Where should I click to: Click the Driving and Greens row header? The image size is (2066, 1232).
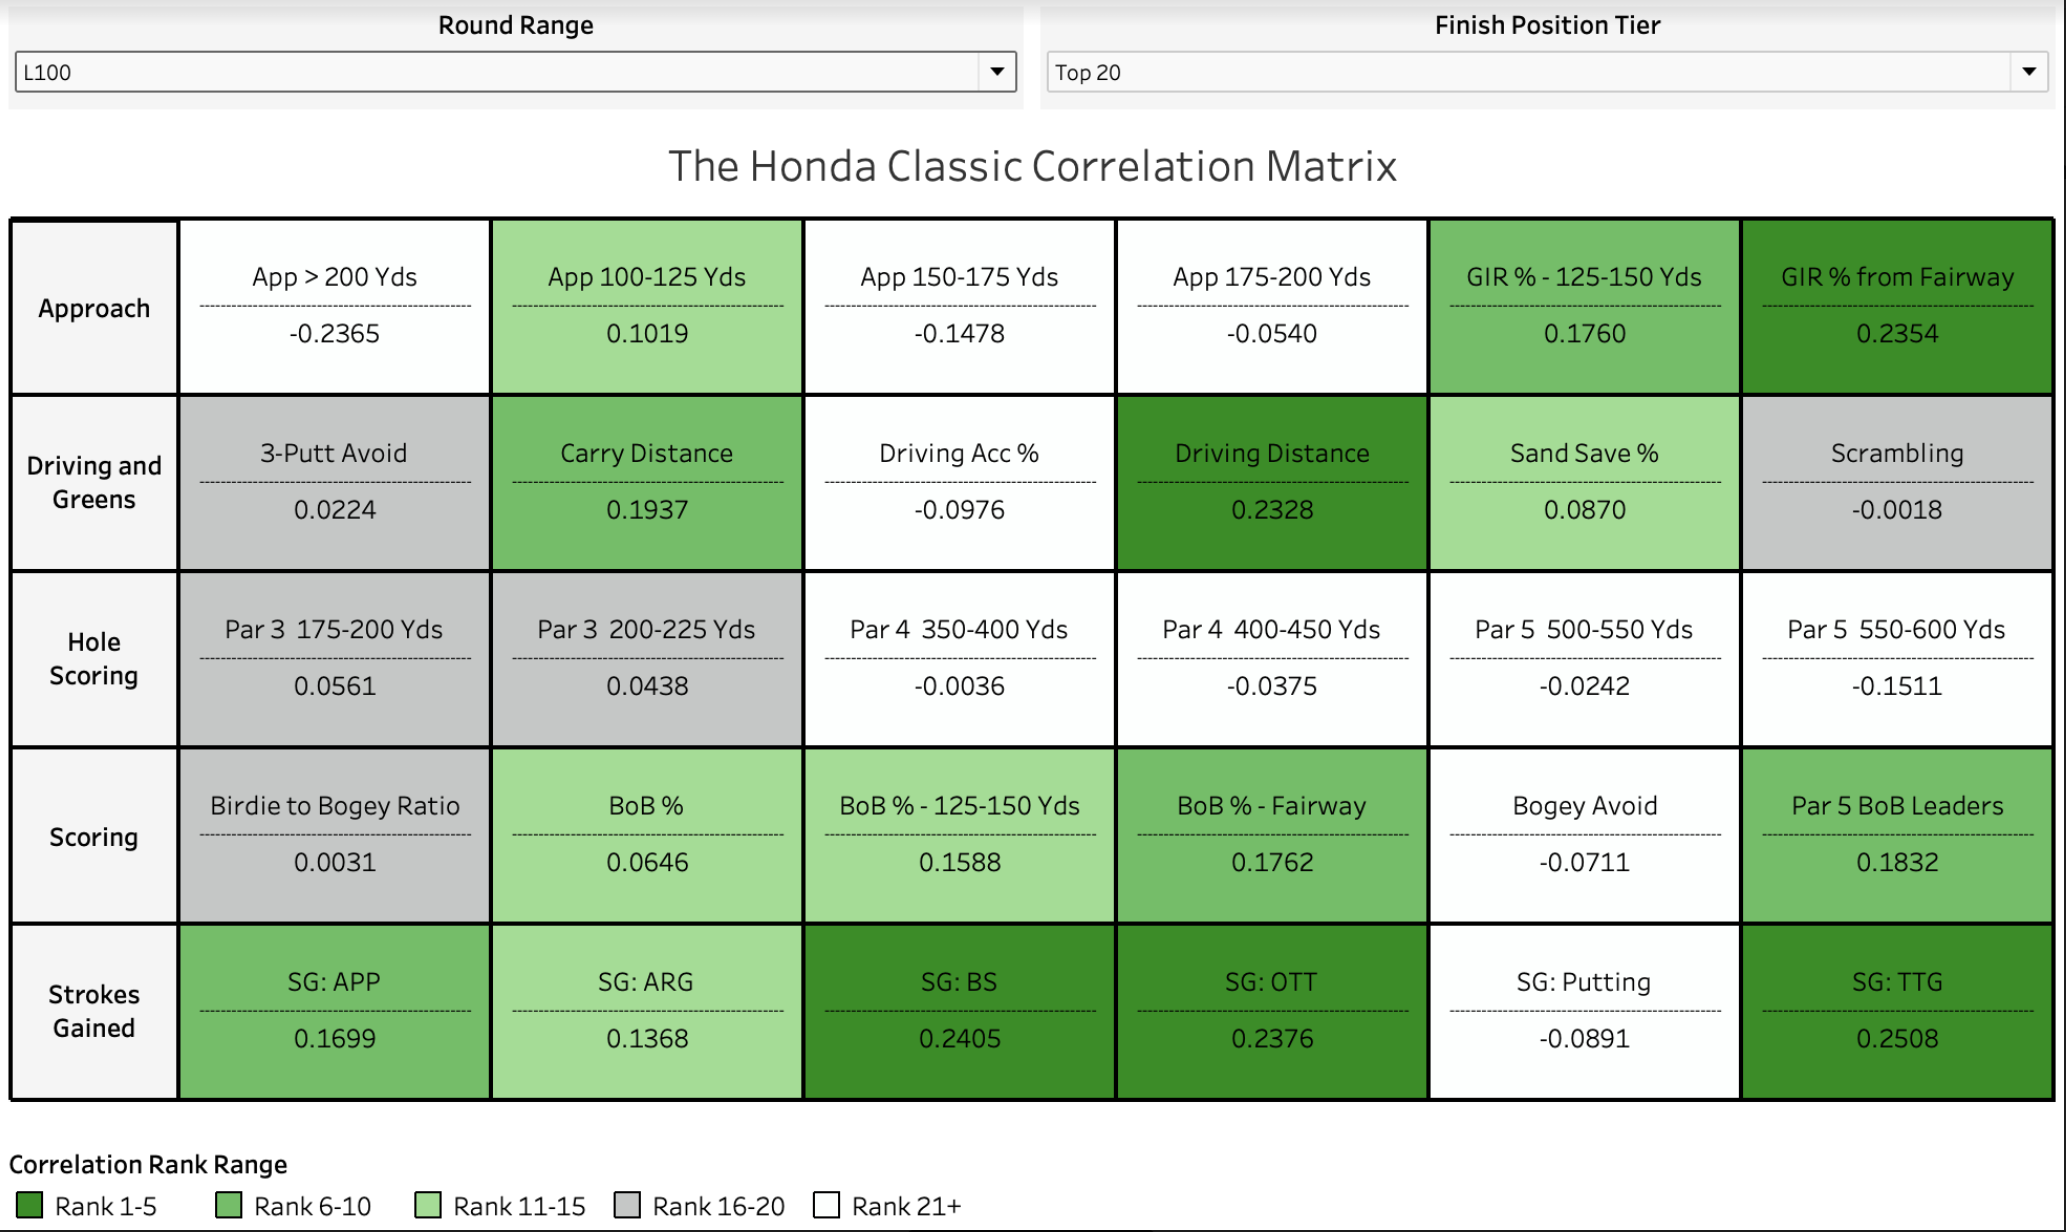tap(94, 483)
